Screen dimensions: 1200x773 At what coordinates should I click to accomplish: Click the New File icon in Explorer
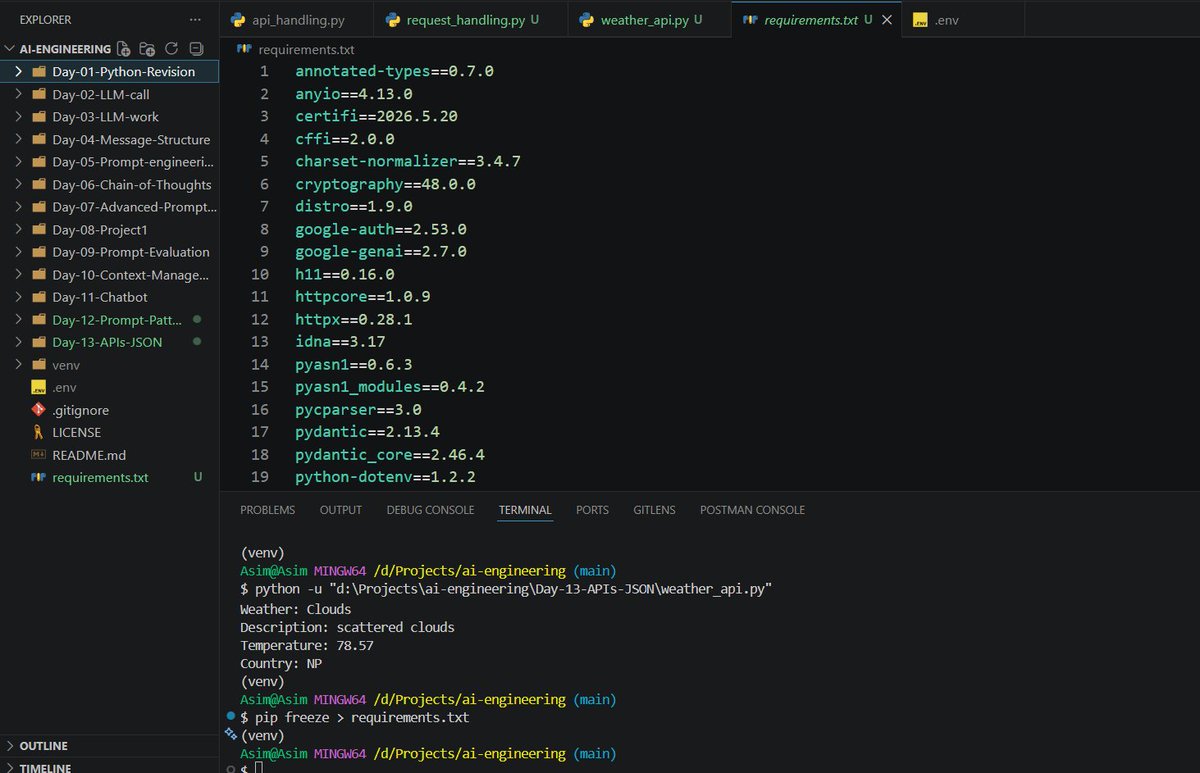(123, 48)
